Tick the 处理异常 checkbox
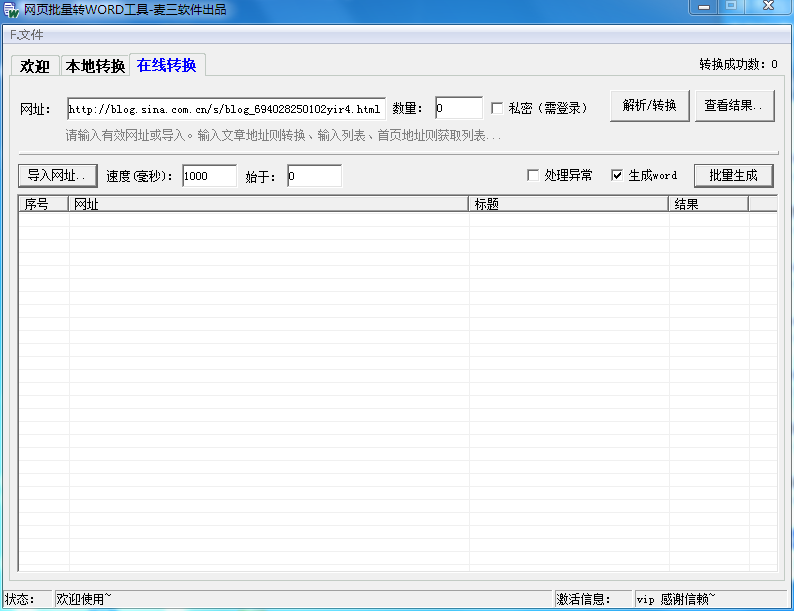The width and height of the screenshot is (794, 611). pos(533,175)
